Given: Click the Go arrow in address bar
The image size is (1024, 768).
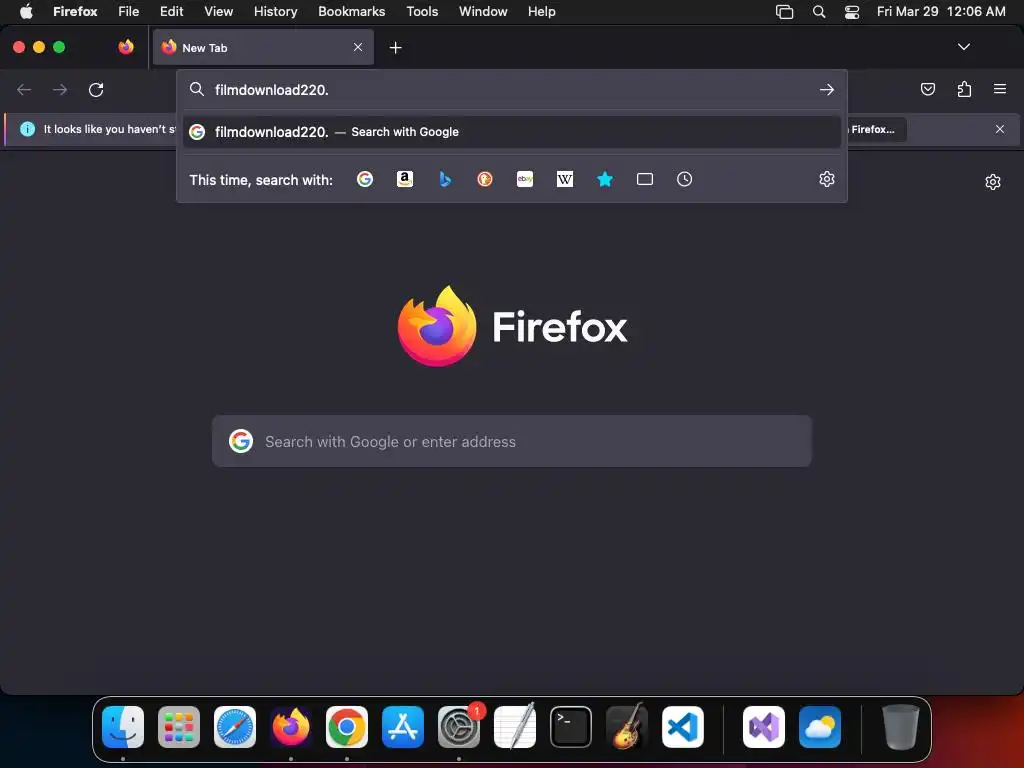Looking at the screenshot, I should (827, 89).
